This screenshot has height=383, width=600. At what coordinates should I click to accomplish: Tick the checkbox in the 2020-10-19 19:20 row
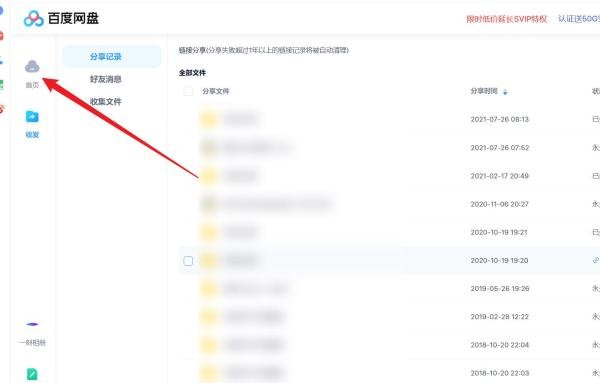(x=188, y=261)
